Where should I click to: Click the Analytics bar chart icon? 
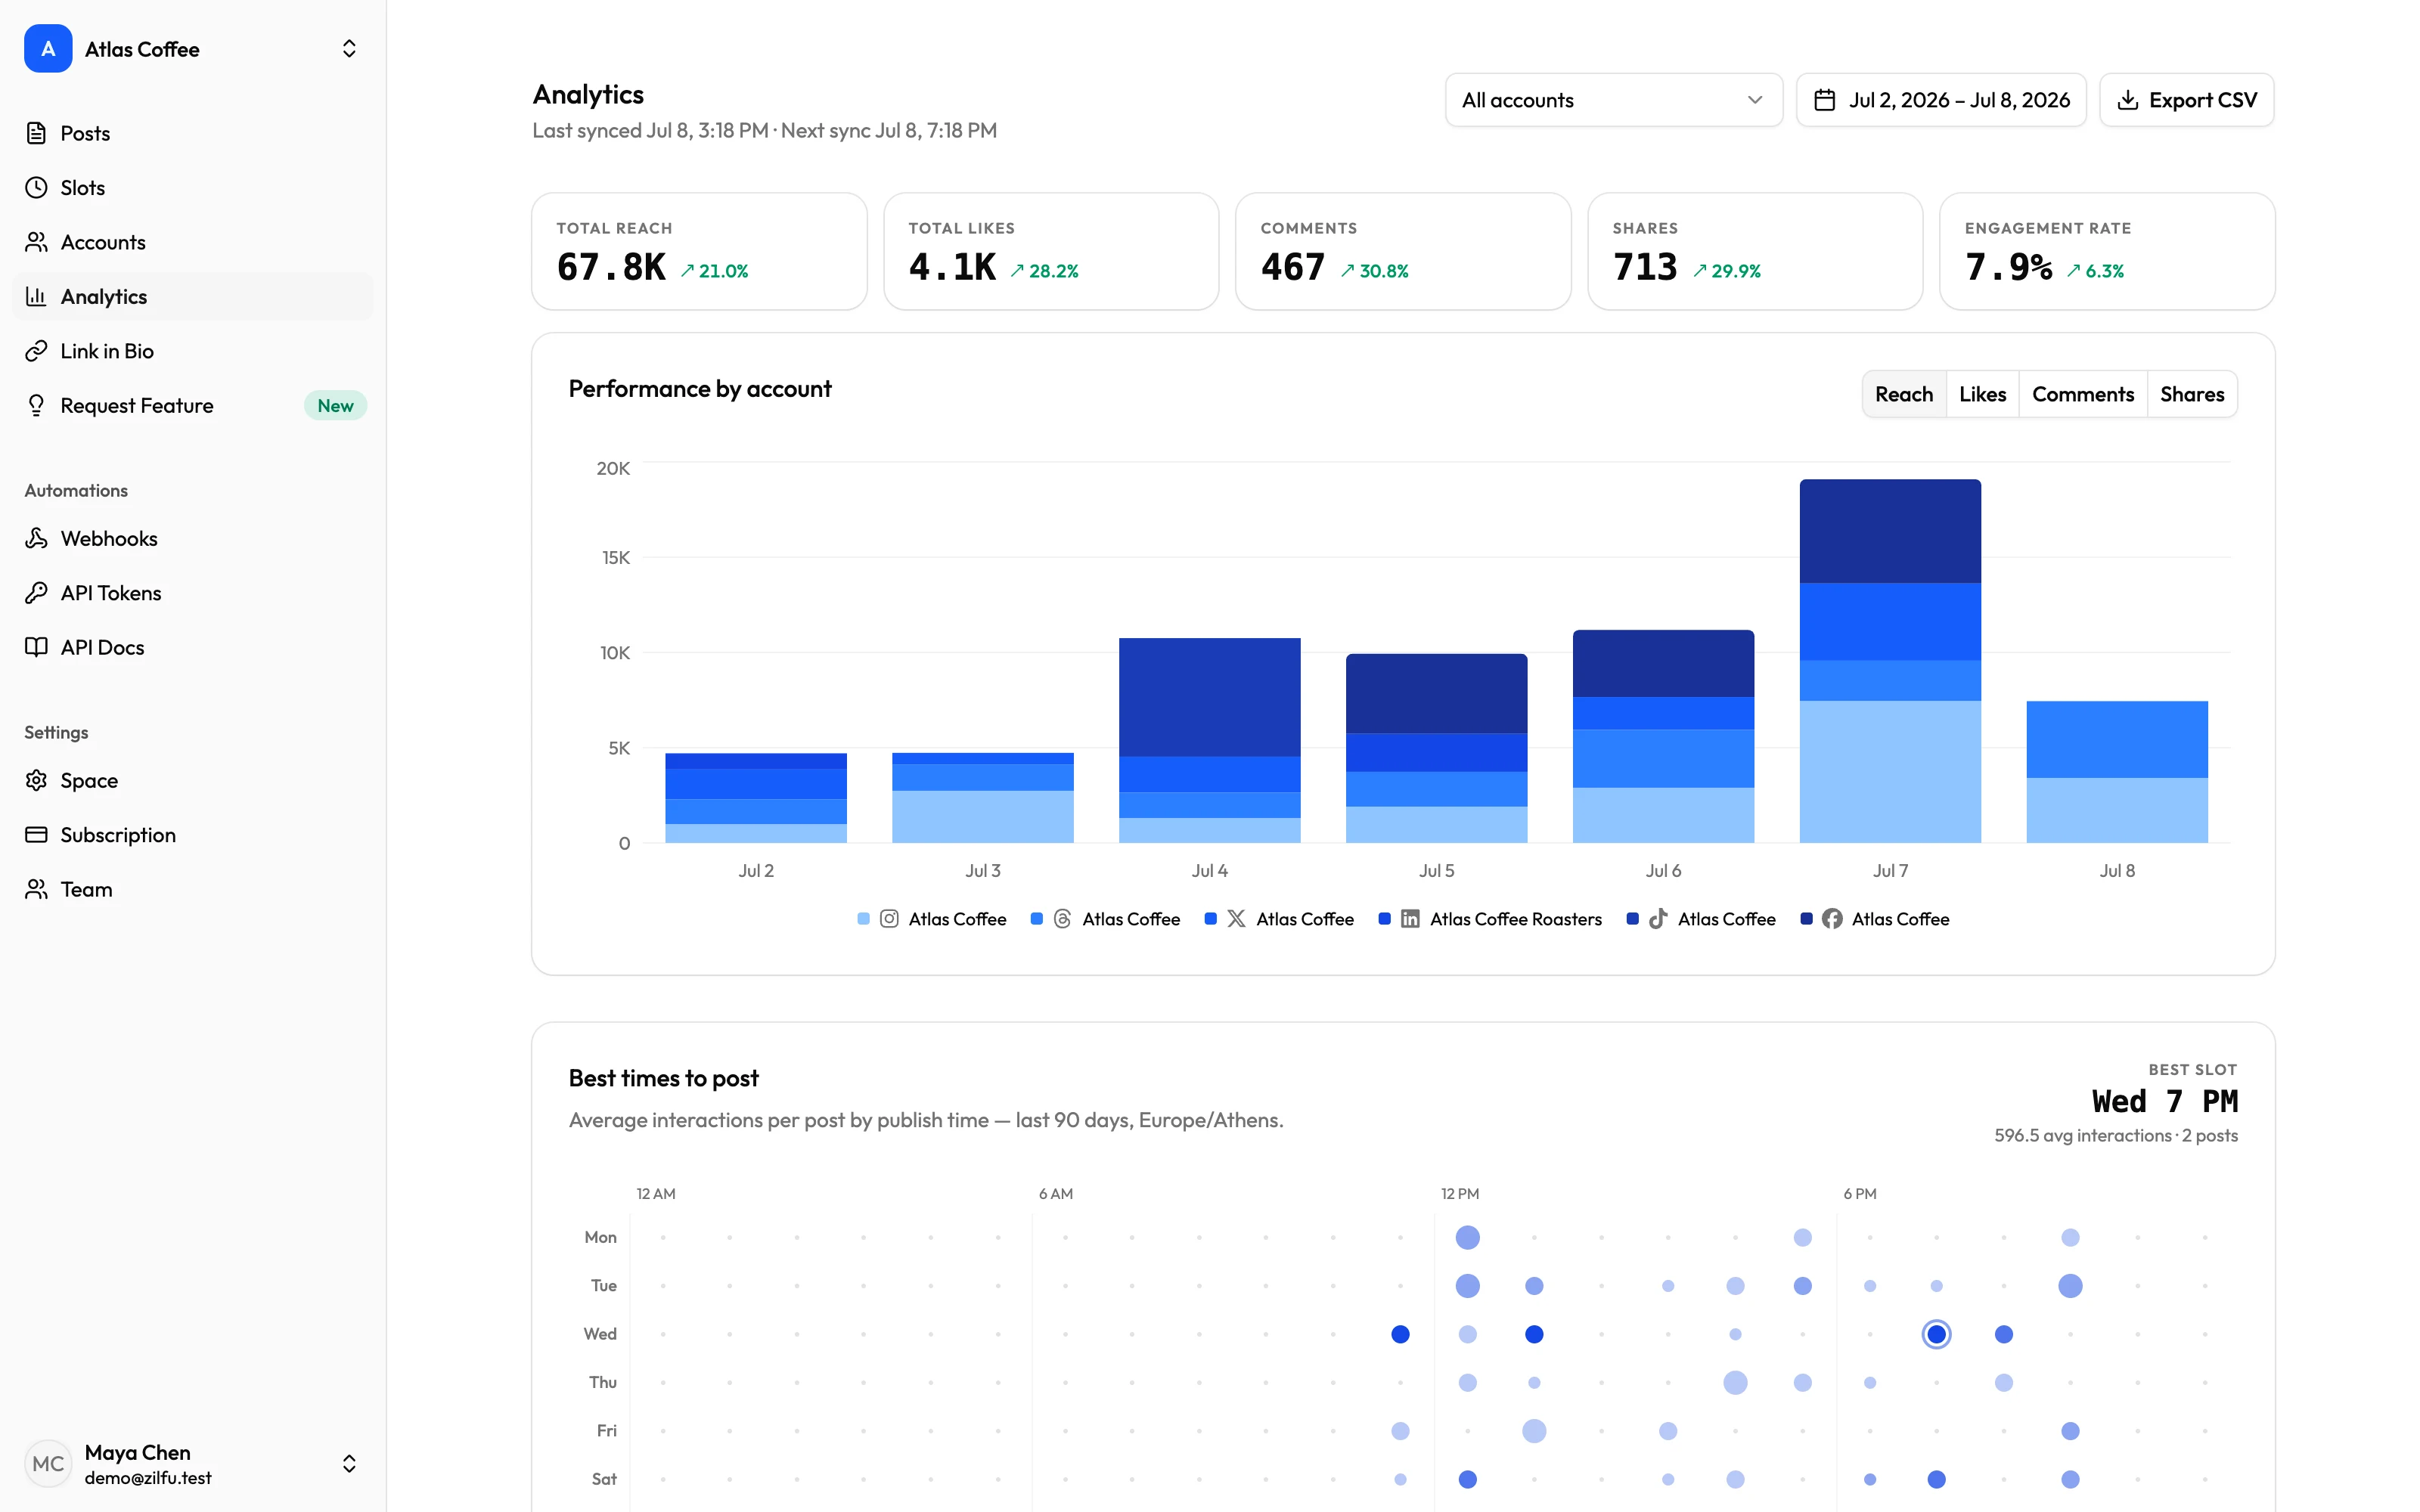coord(36,296)
